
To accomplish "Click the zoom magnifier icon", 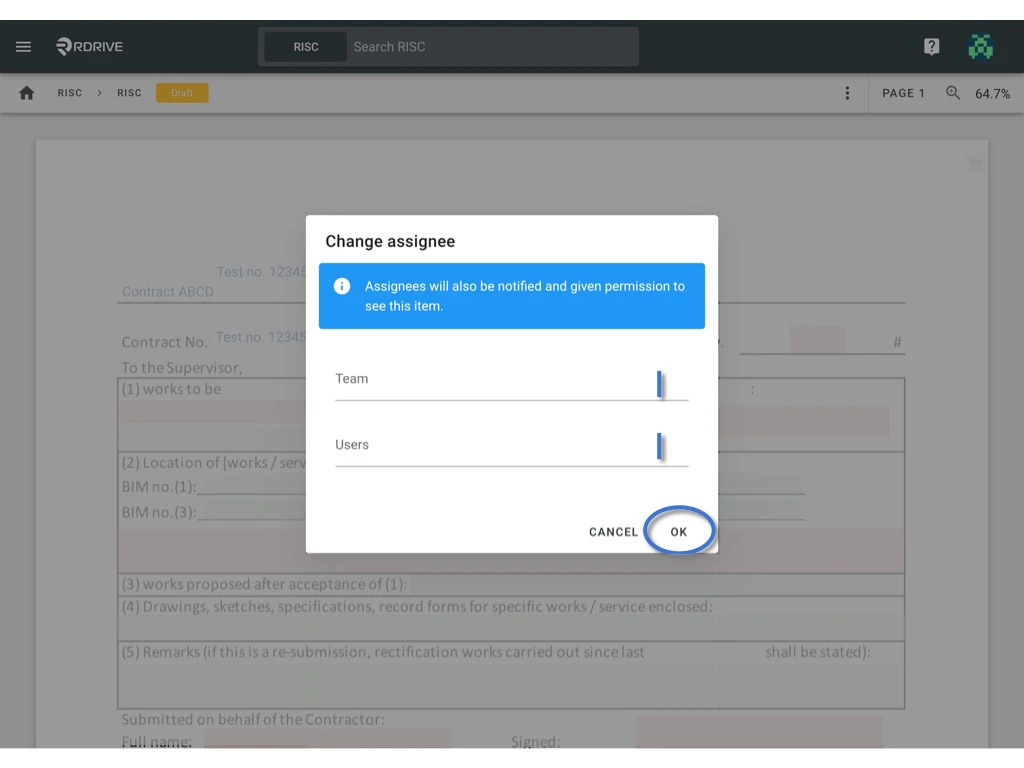I will click(952, 93).
